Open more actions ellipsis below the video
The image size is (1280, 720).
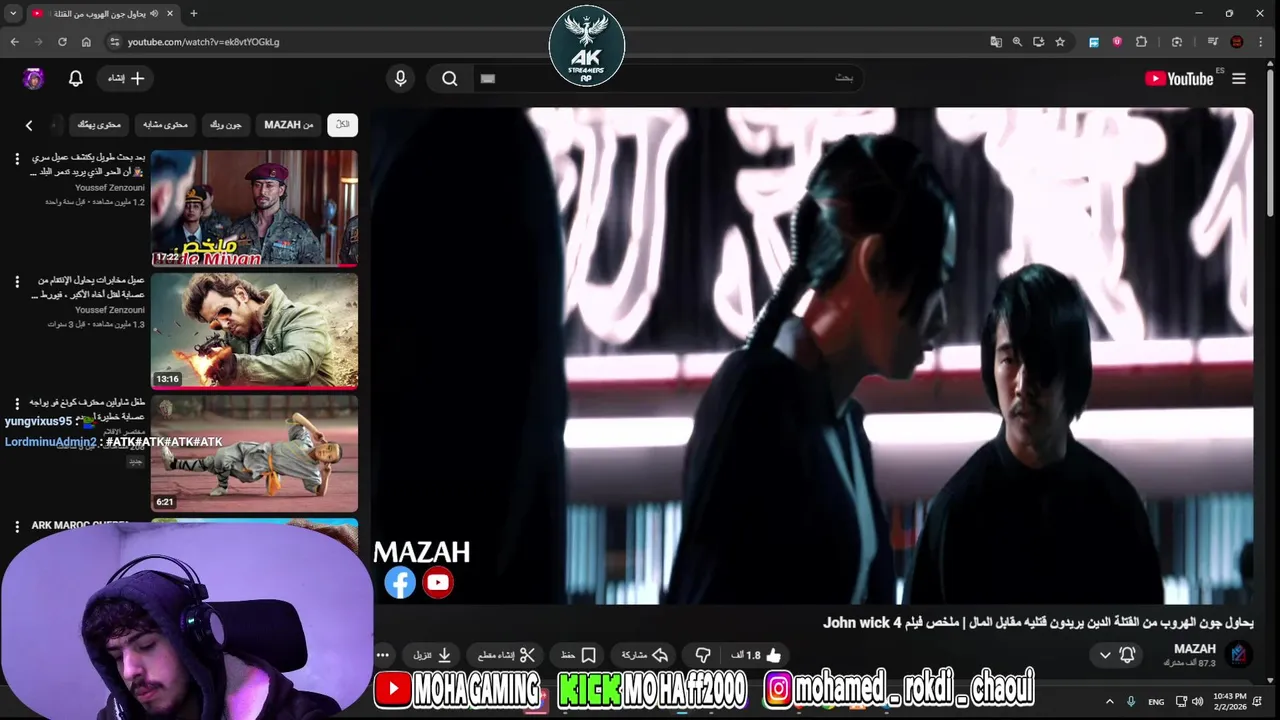(383, 655)
